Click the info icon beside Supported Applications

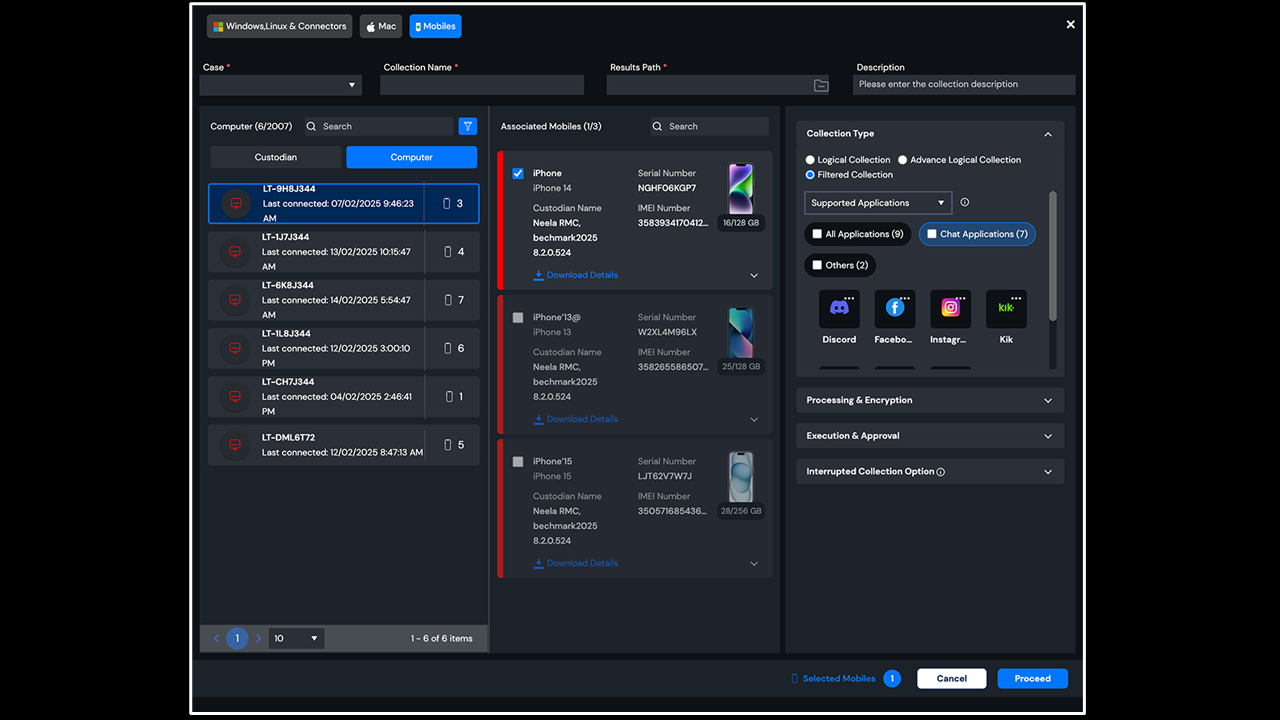pos(965,203)
